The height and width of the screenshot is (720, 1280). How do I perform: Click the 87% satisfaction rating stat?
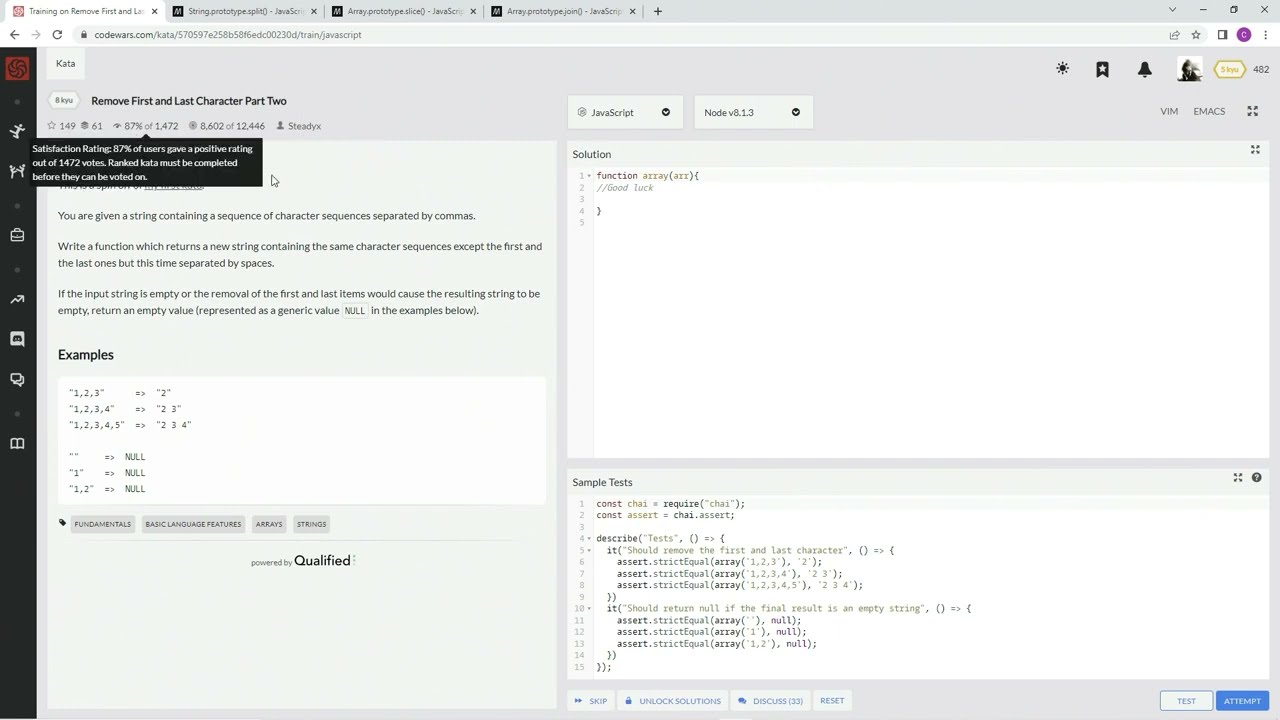[145, 126]
